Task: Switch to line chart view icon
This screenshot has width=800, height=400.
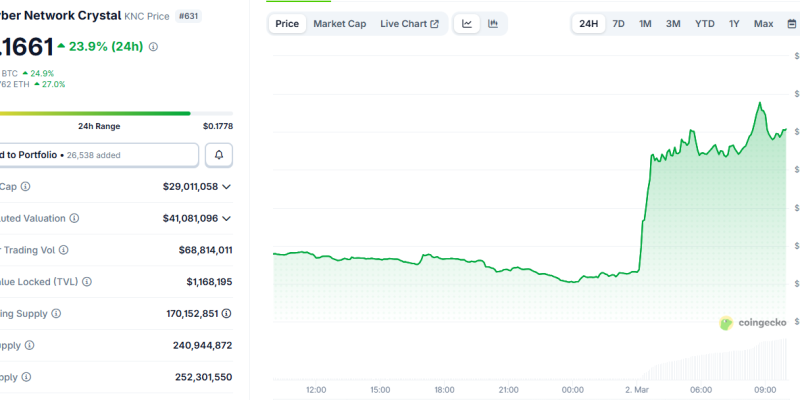Action: click(467, 24)
